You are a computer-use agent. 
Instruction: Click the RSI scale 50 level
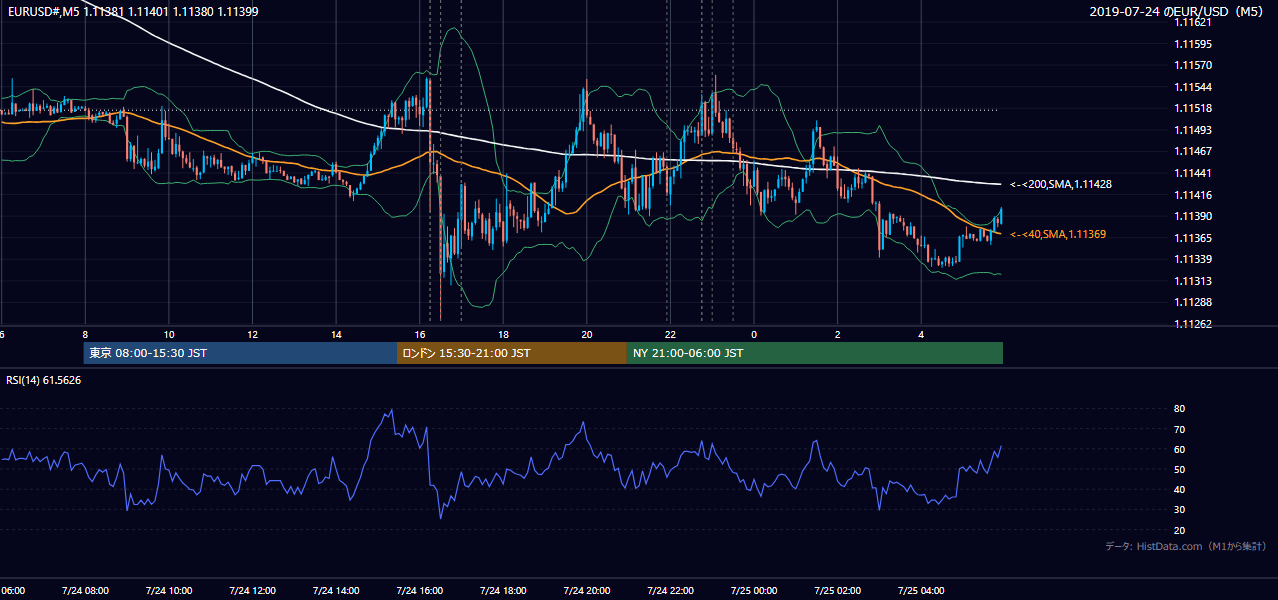[1179, 469]
